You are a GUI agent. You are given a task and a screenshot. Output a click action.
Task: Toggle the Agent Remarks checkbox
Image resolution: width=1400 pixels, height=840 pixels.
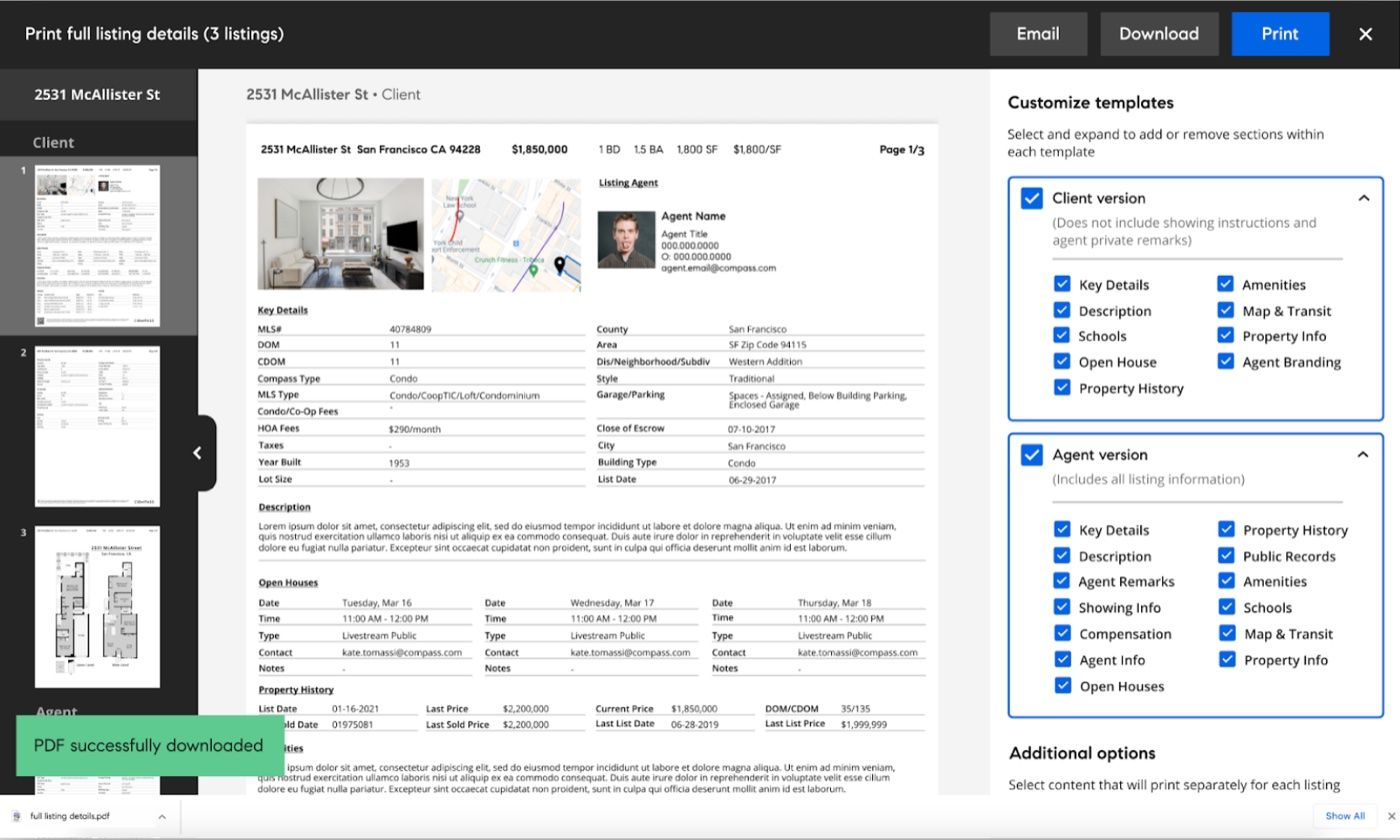click(x=1062, y=581)
